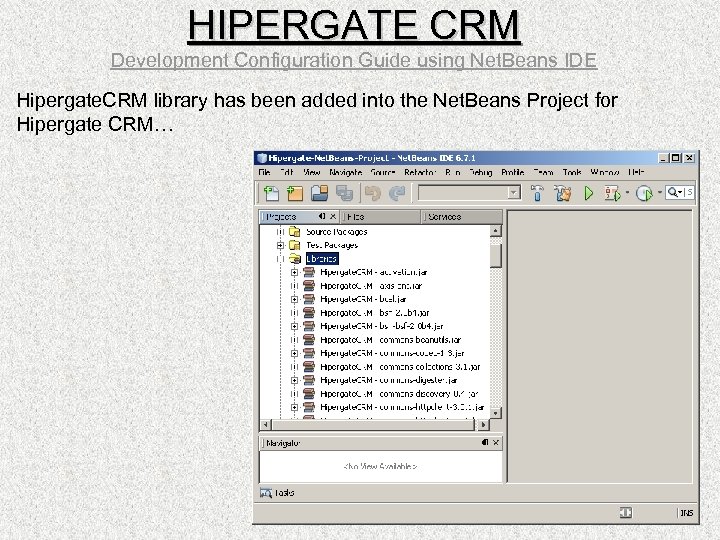
Task: Click the Clean and Build icon
Action: (x=563, y=193)
